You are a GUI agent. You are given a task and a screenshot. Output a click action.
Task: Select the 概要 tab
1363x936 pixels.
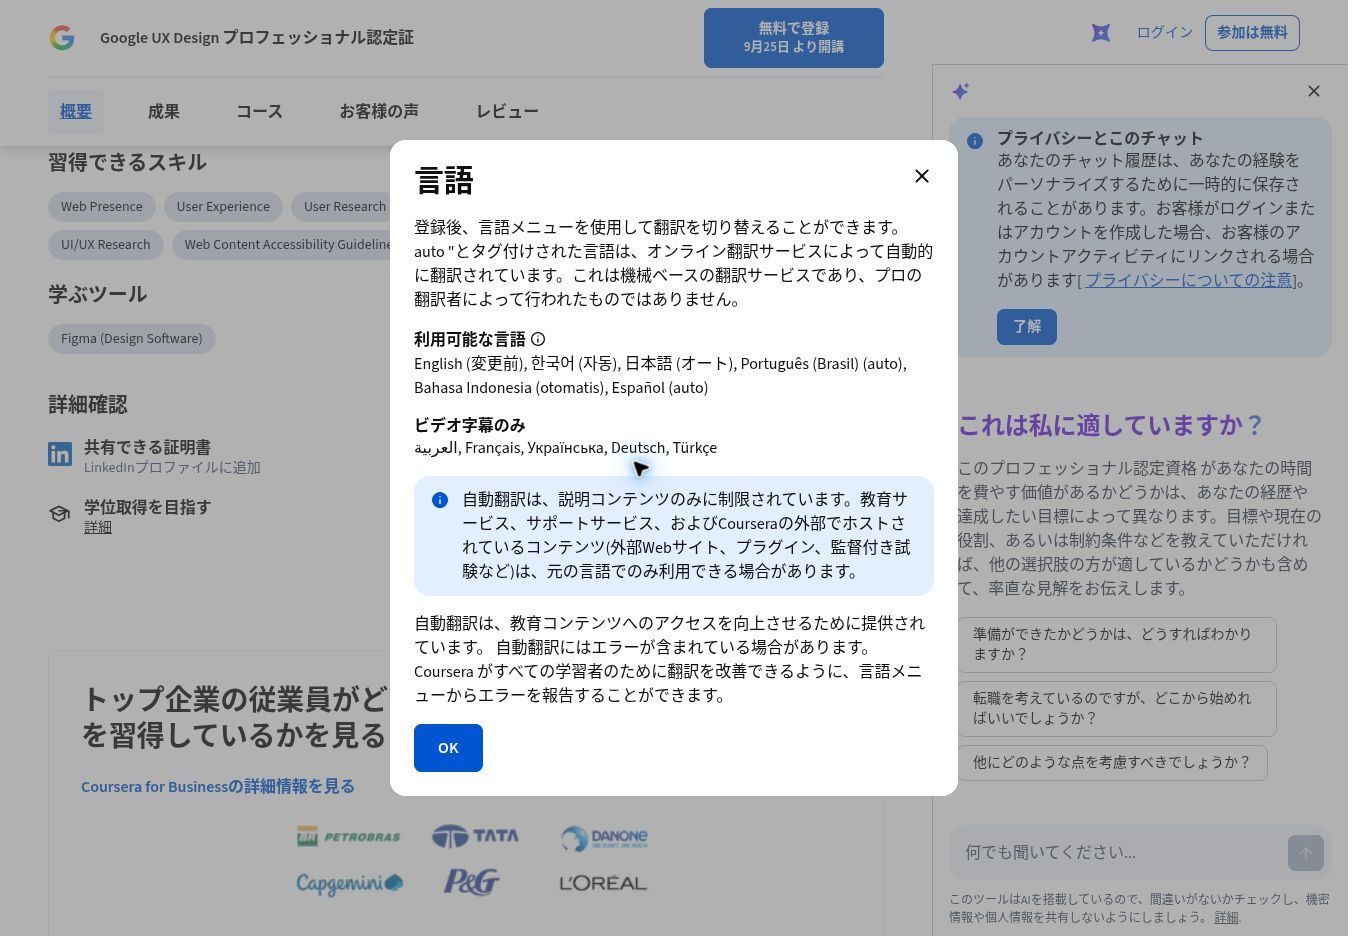76,112
